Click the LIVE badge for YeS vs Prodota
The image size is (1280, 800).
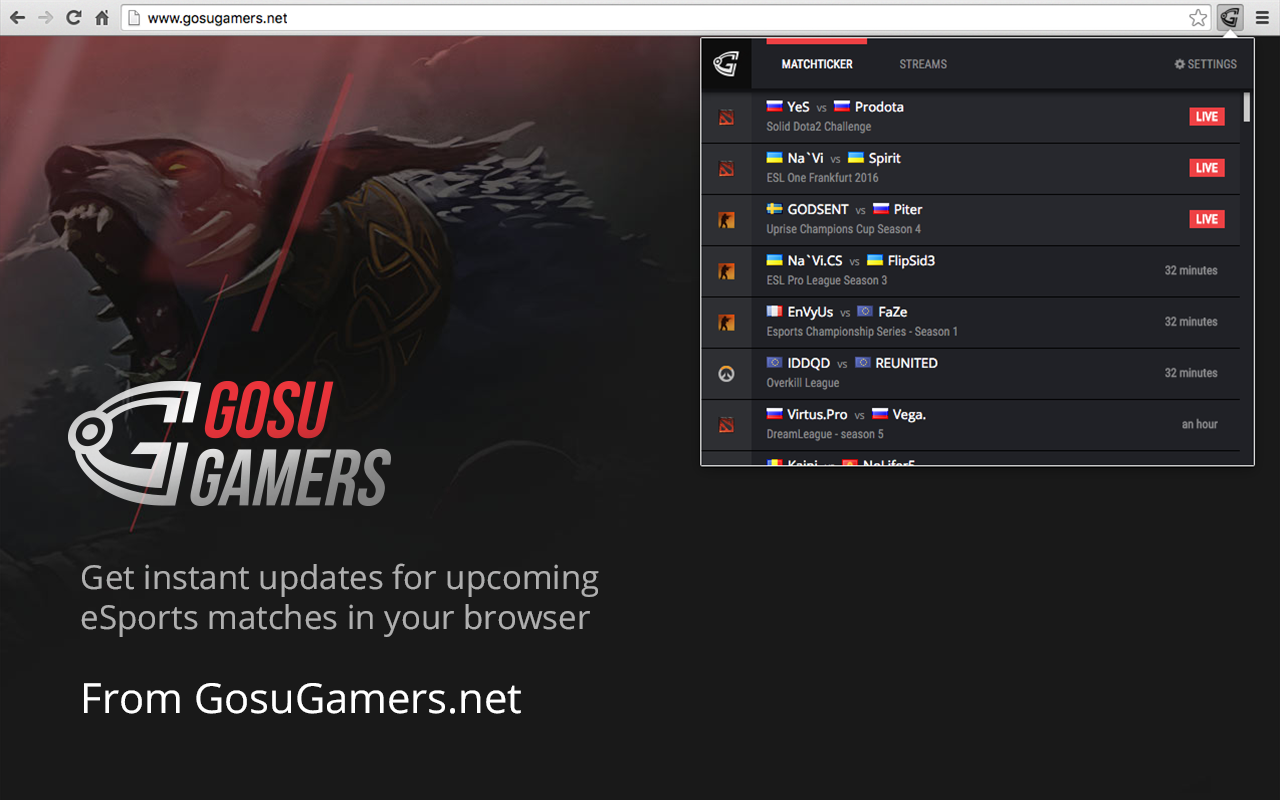point(1207,116)
